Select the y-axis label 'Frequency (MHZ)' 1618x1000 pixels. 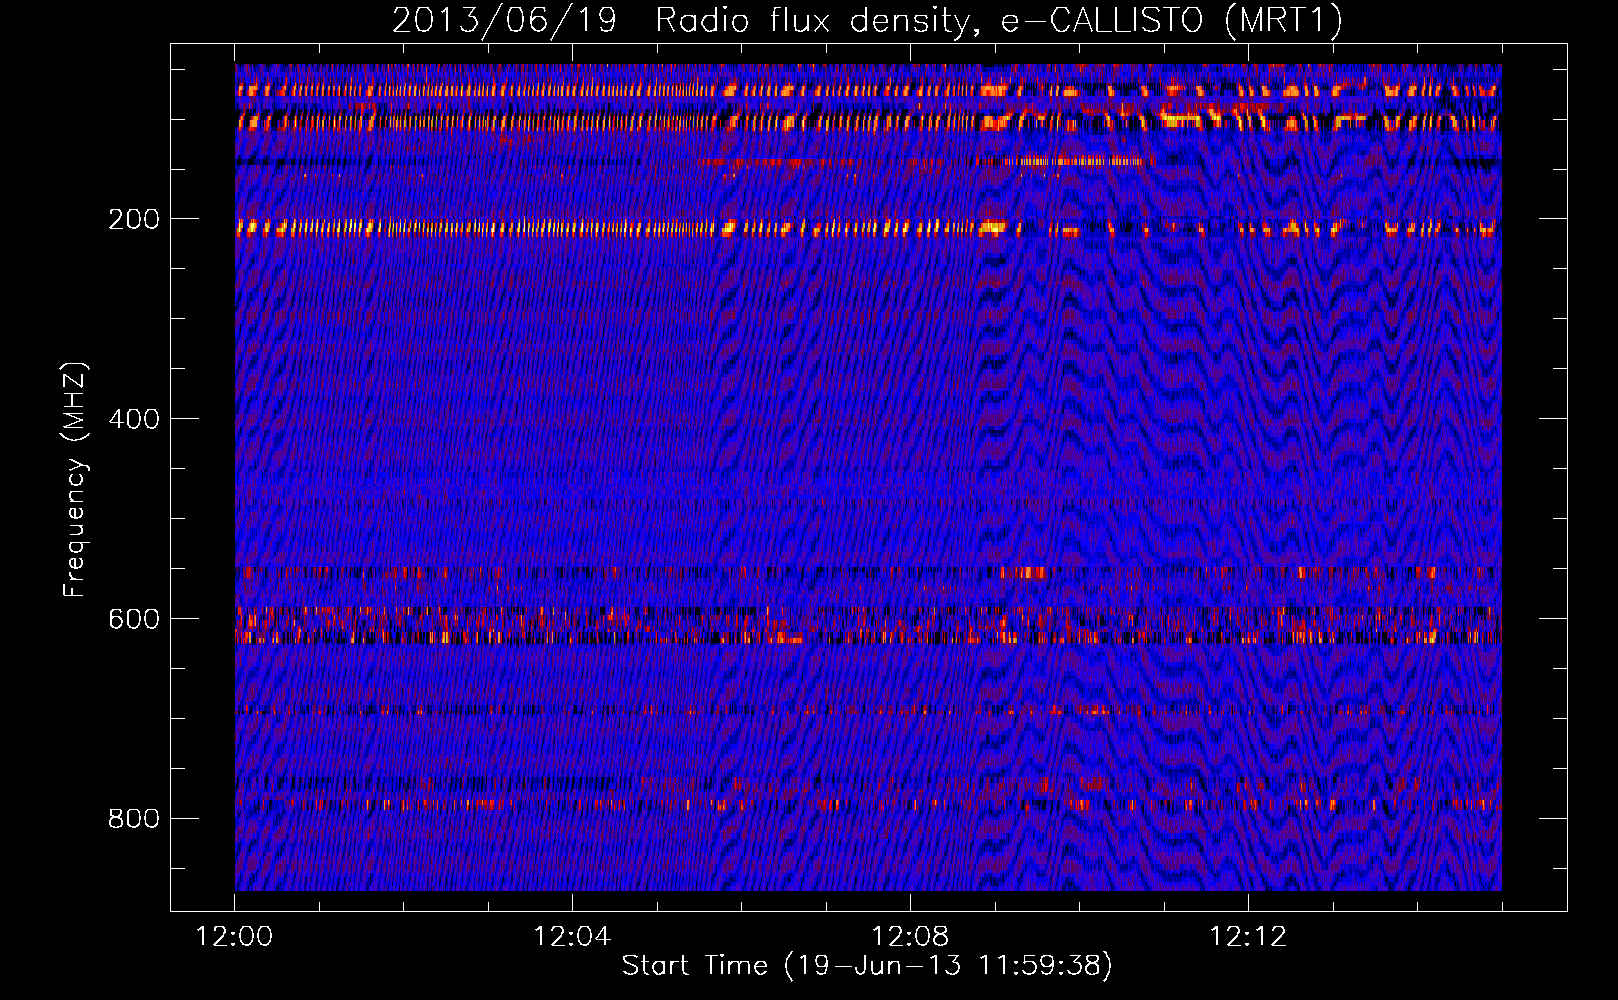click(x=75, y=480)
